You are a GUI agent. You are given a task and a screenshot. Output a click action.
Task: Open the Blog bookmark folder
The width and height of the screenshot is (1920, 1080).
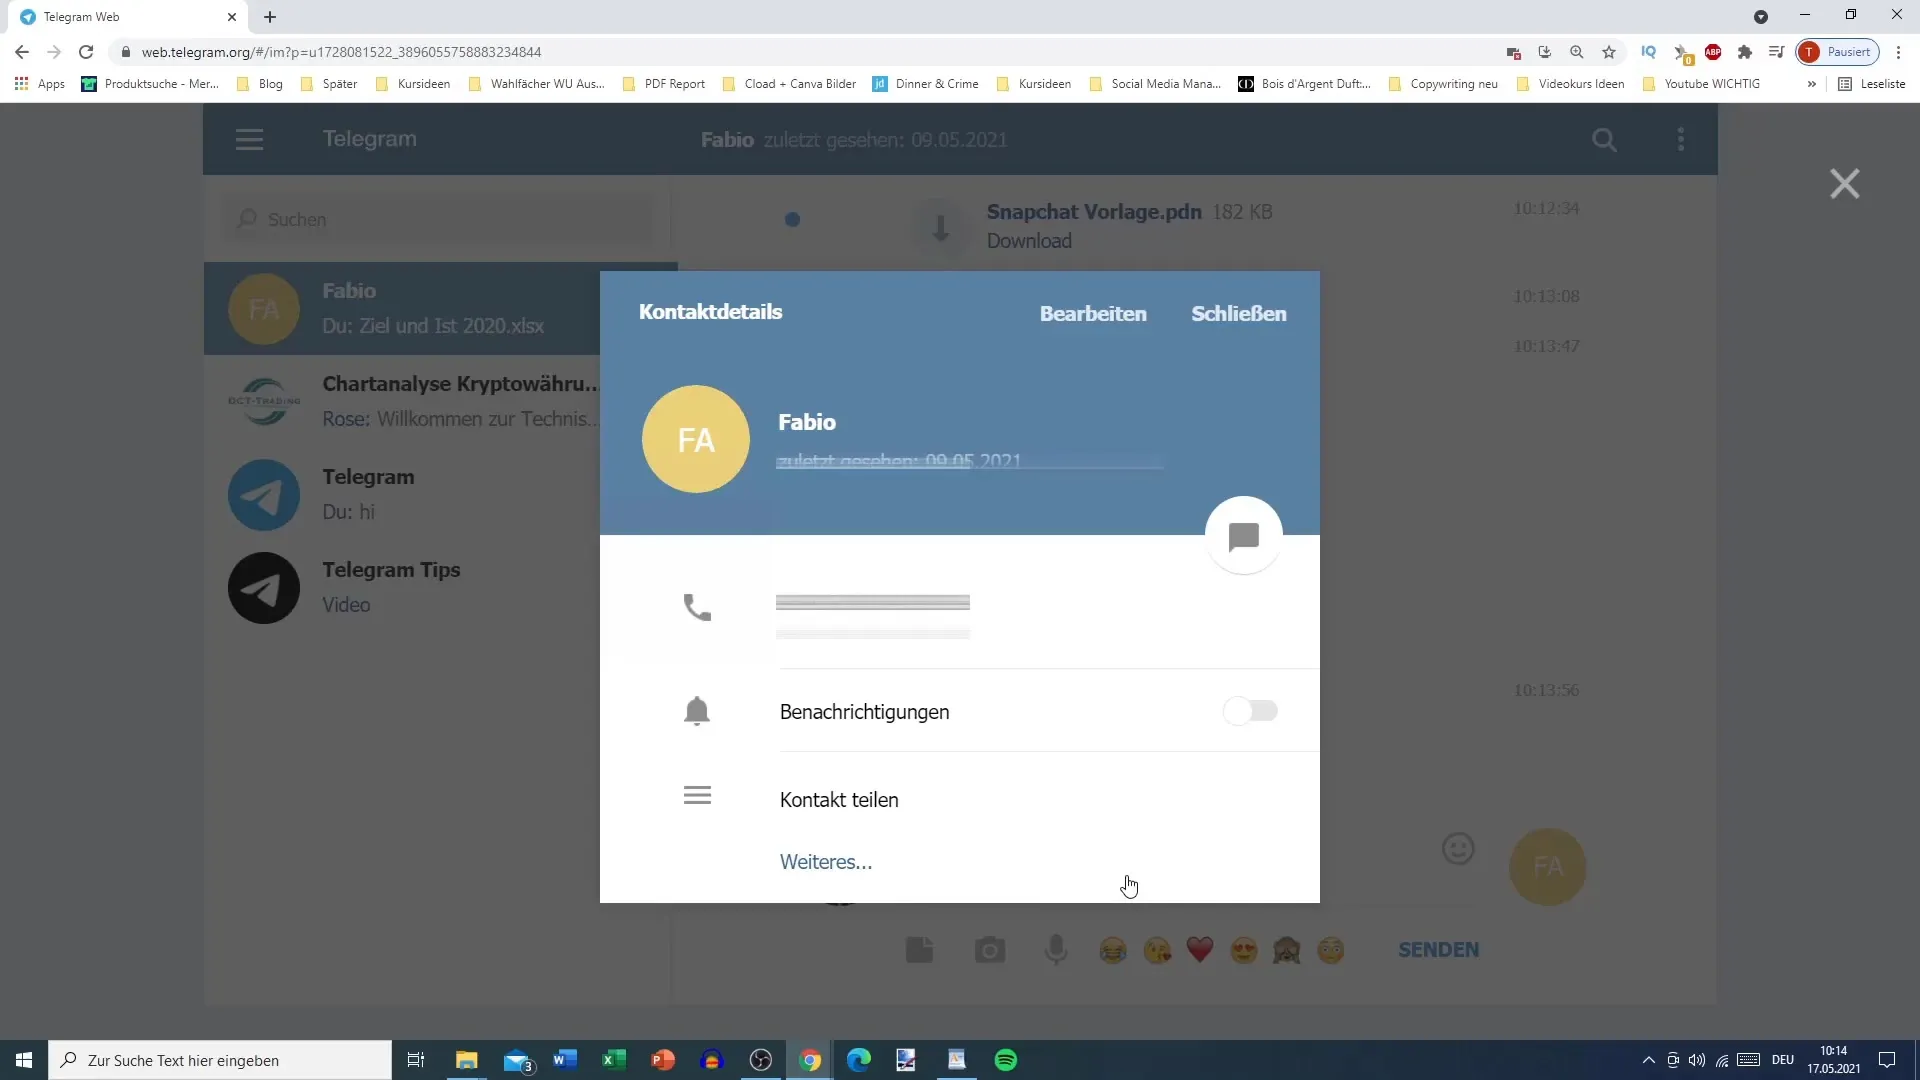tap(260, 84)
